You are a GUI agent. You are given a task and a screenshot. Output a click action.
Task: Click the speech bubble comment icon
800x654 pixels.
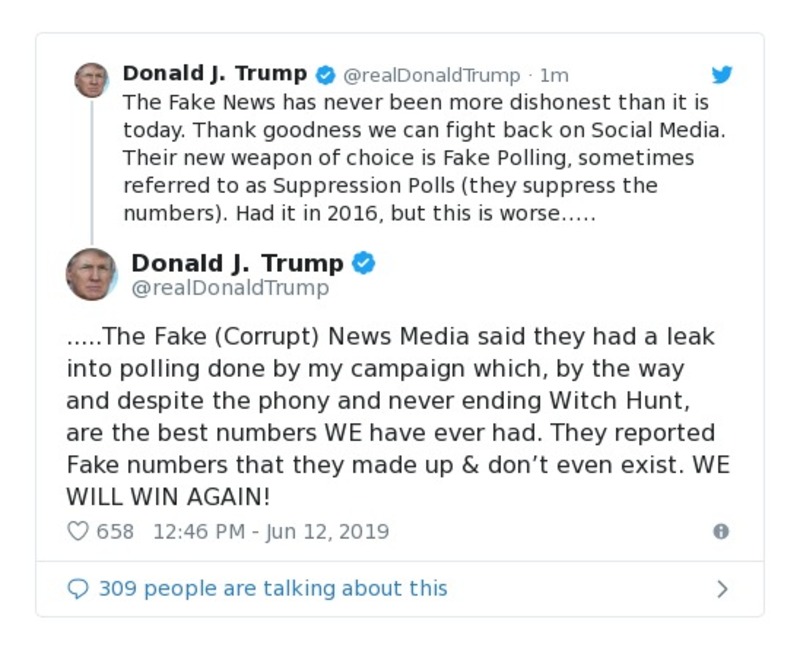[x=78, y=588]
